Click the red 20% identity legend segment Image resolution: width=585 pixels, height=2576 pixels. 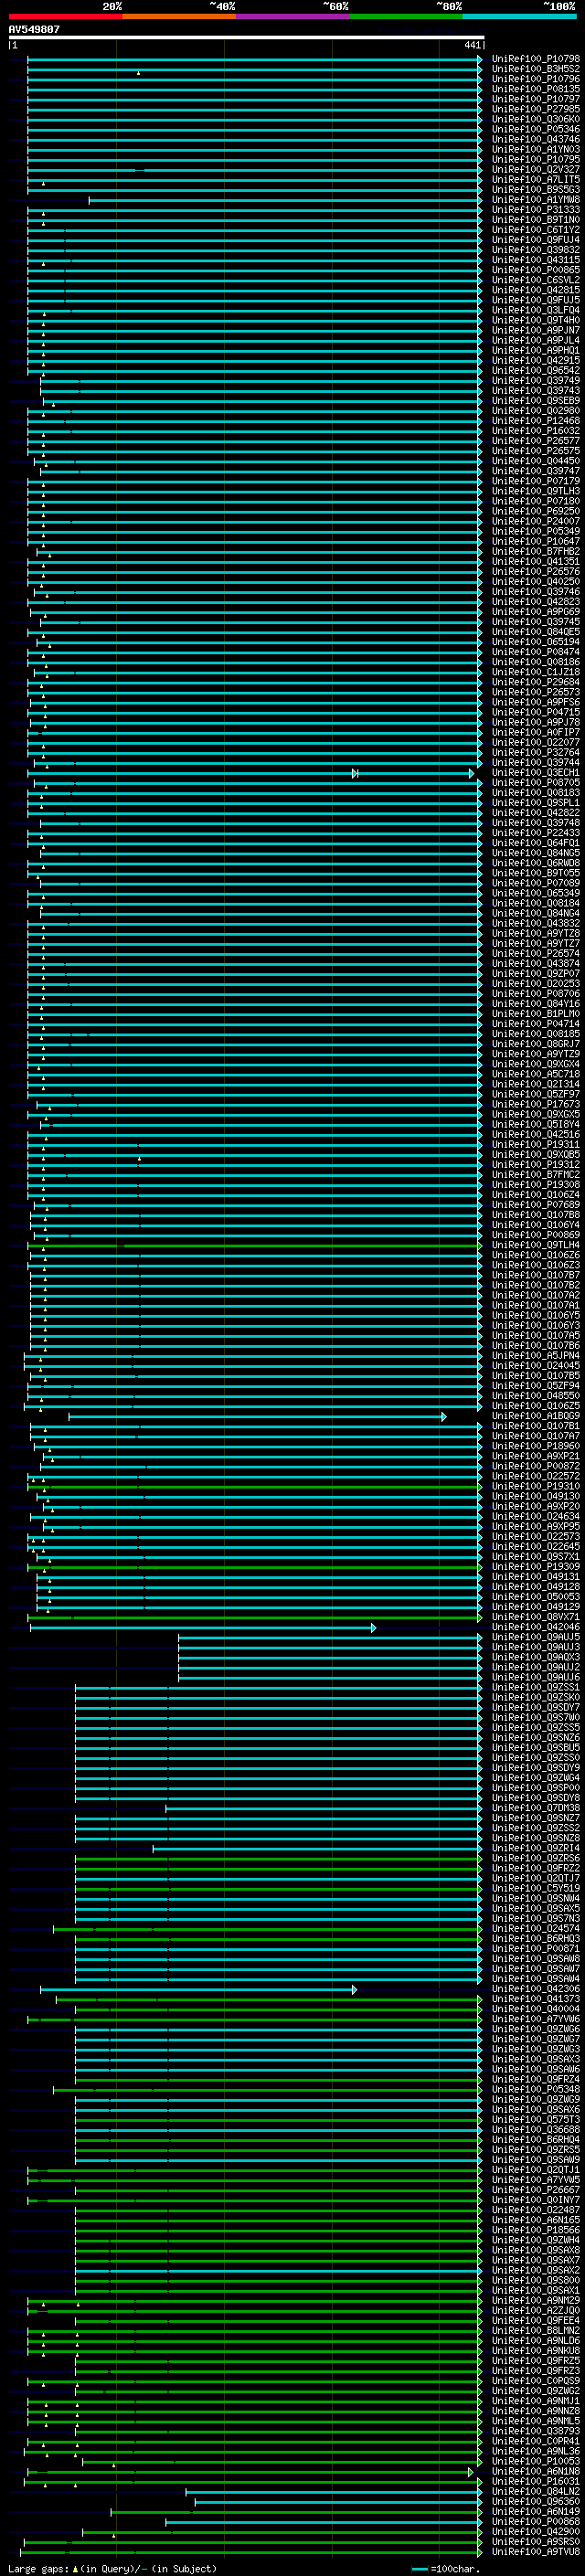pos(65,16)
